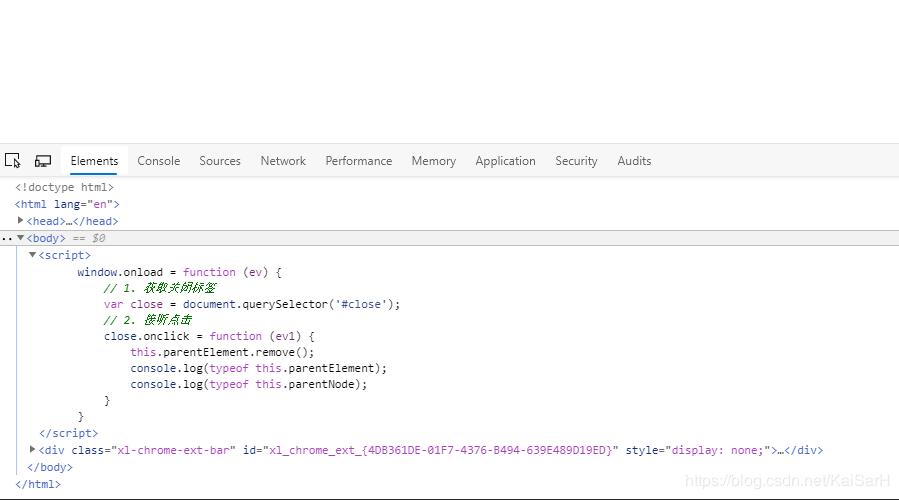The height and width of the screenshot is (500, 899).
Task: Click the '// 1.' comment line
Action: [x=160, y=288]
